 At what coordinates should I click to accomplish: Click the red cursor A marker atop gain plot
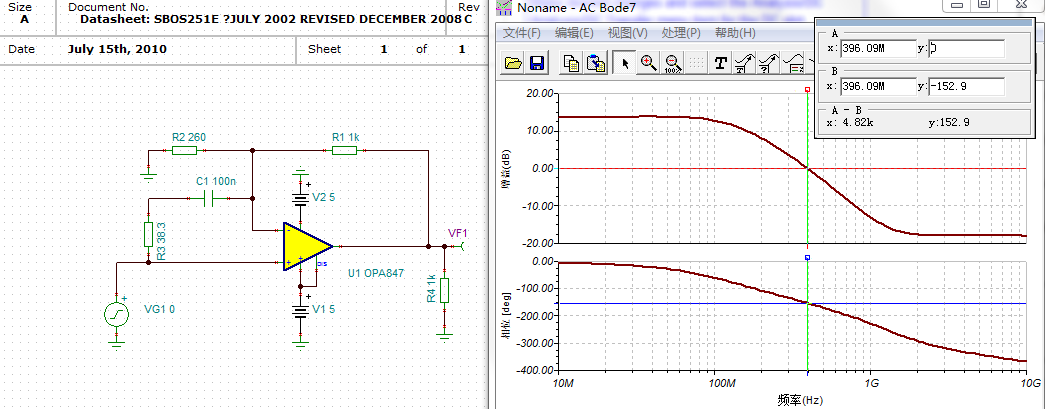coord(807,89)
